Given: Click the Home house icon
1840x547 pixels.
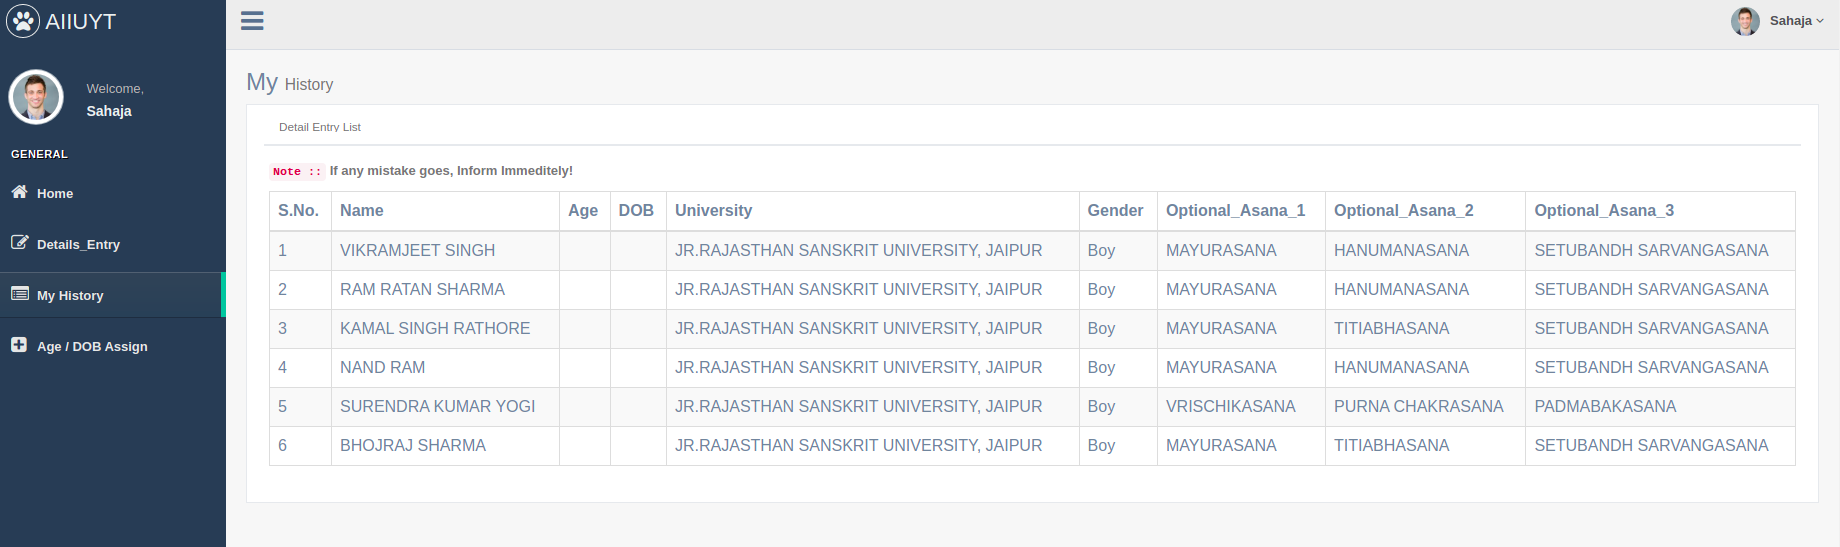Looking at the screenshot, I should [19, 192].
